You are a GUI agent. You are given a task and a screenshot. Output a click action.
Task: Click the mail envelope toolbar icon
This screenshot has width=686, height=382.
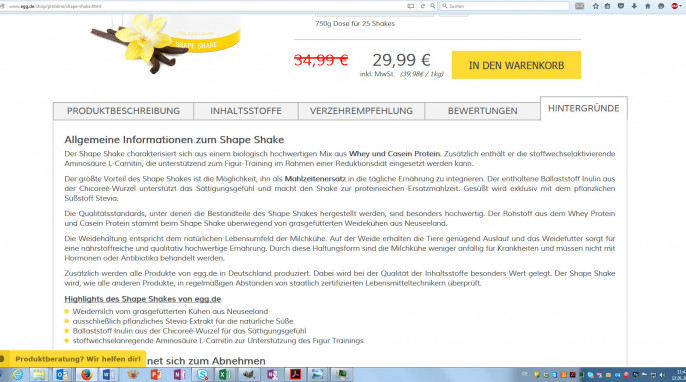point(580,6)
